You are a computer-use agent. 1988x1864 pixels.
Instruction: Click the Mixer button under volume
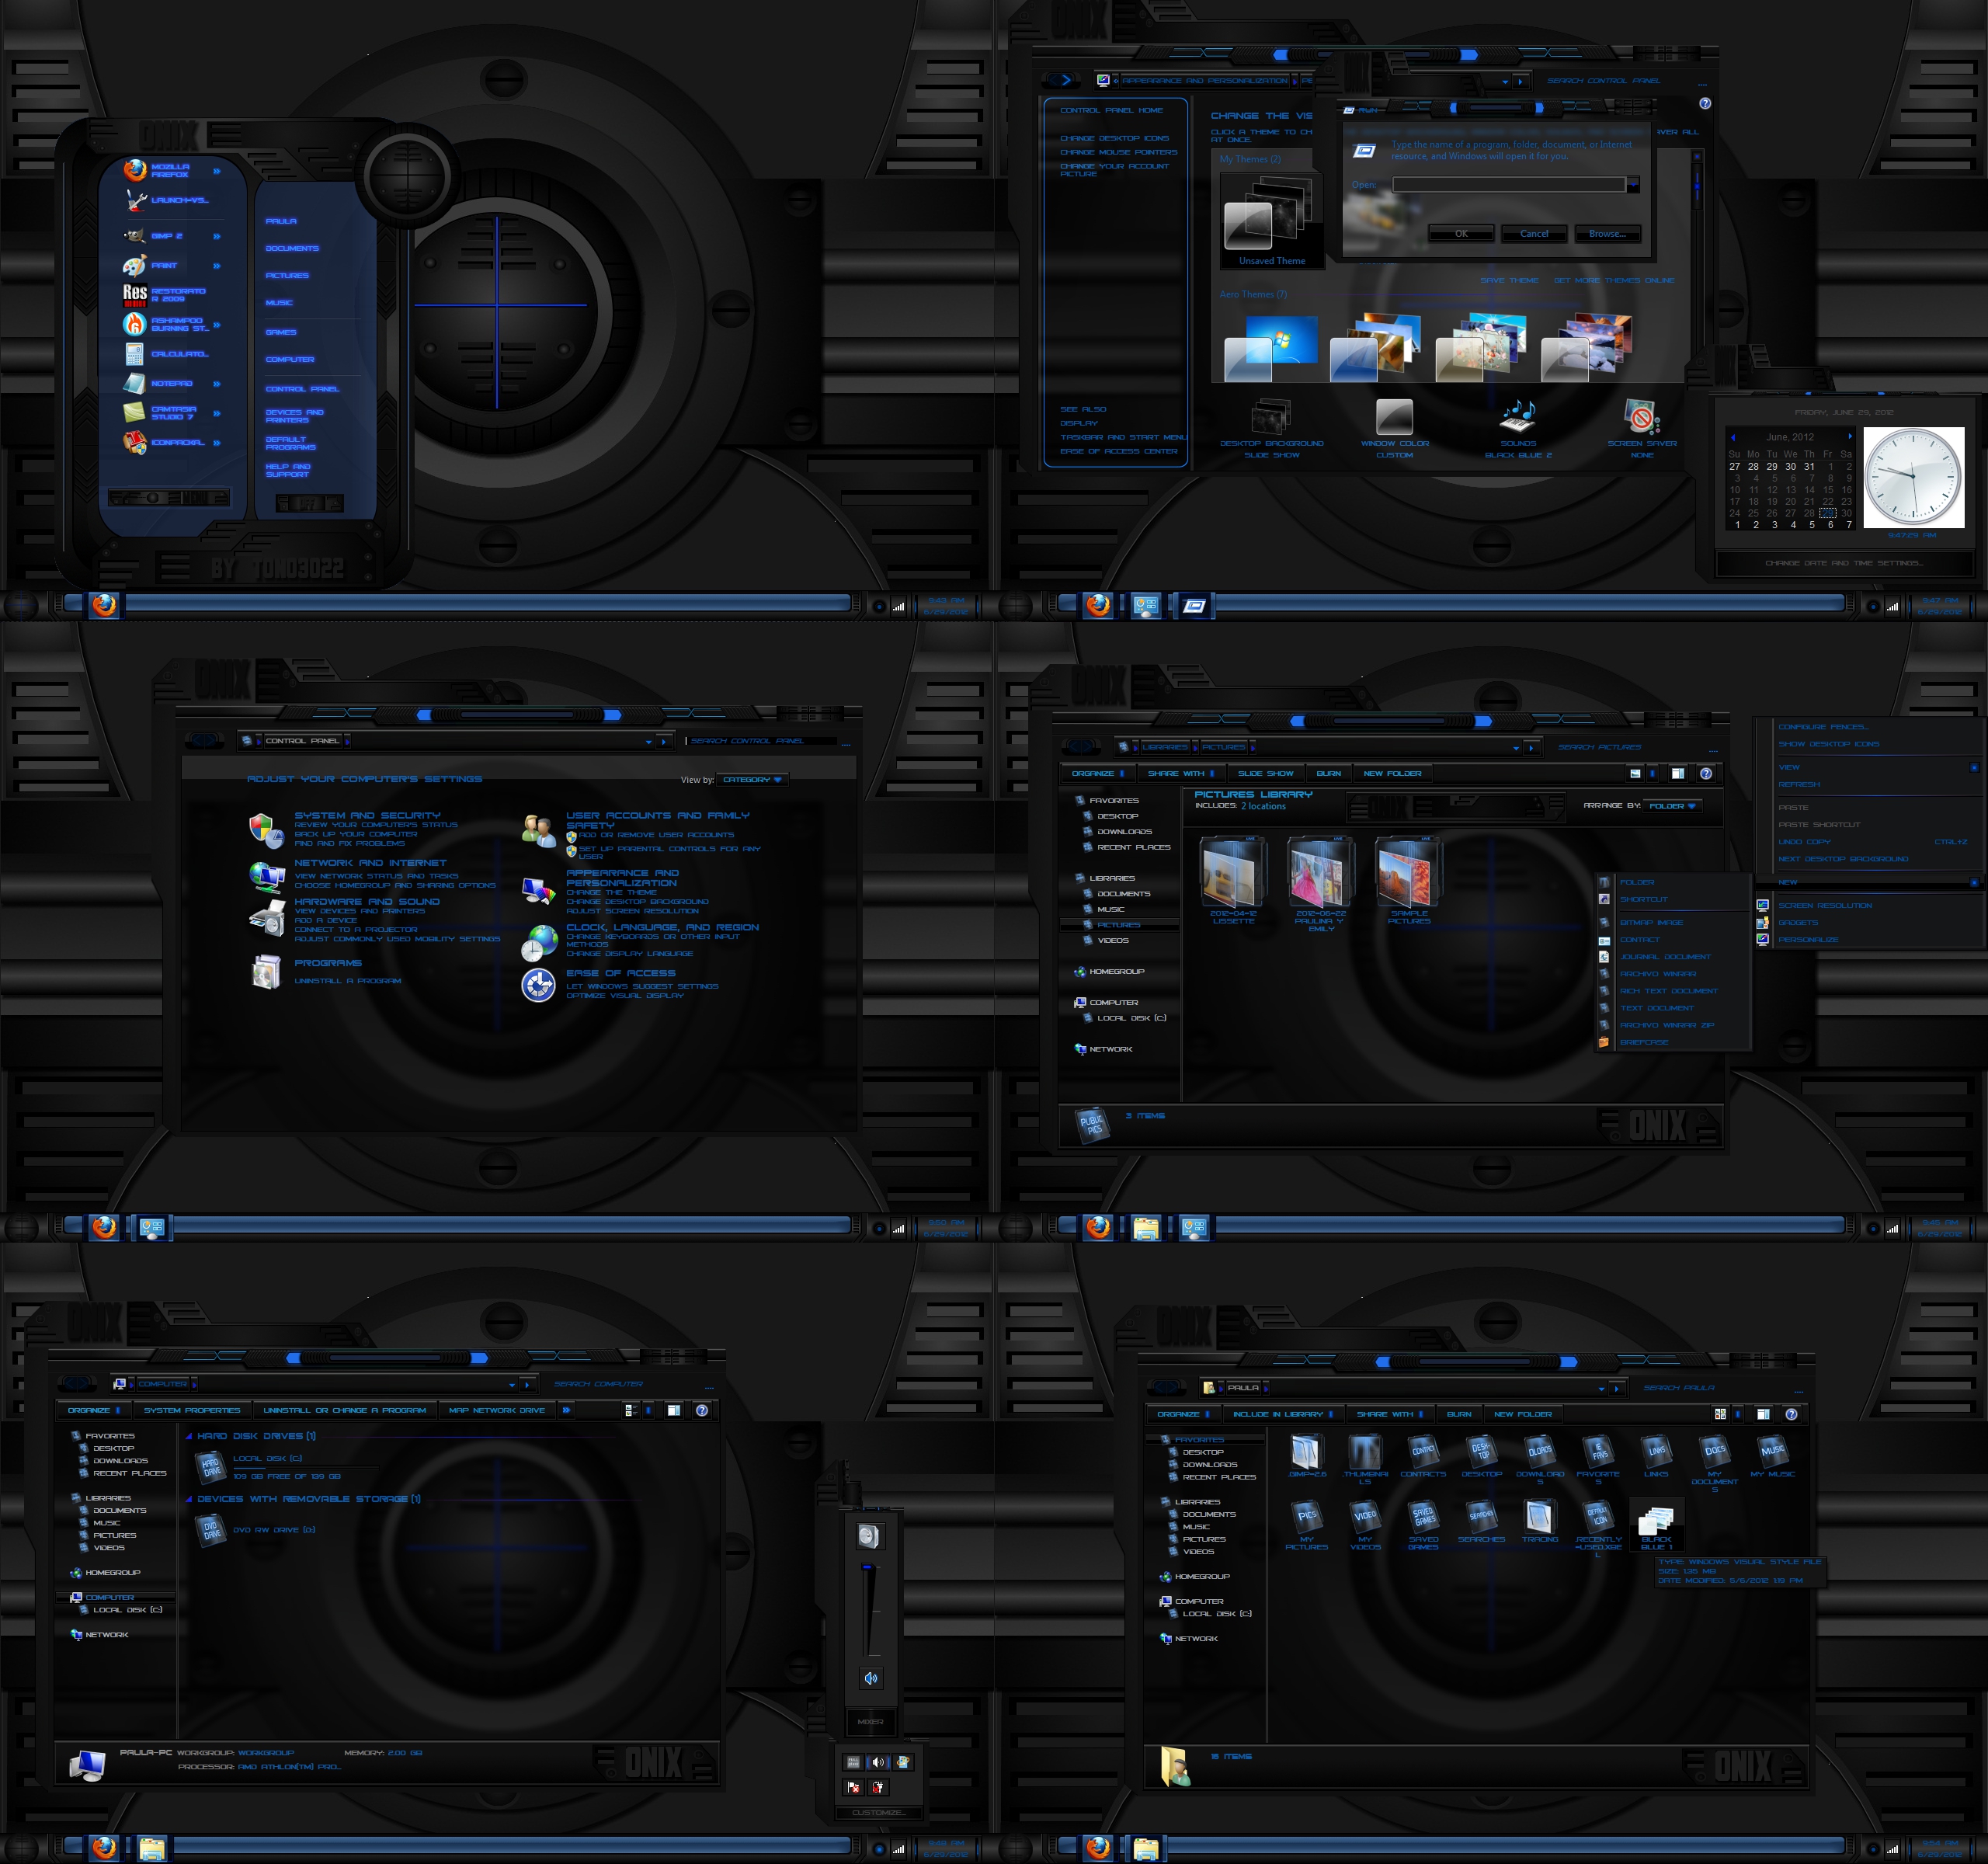pos(871,1722)
